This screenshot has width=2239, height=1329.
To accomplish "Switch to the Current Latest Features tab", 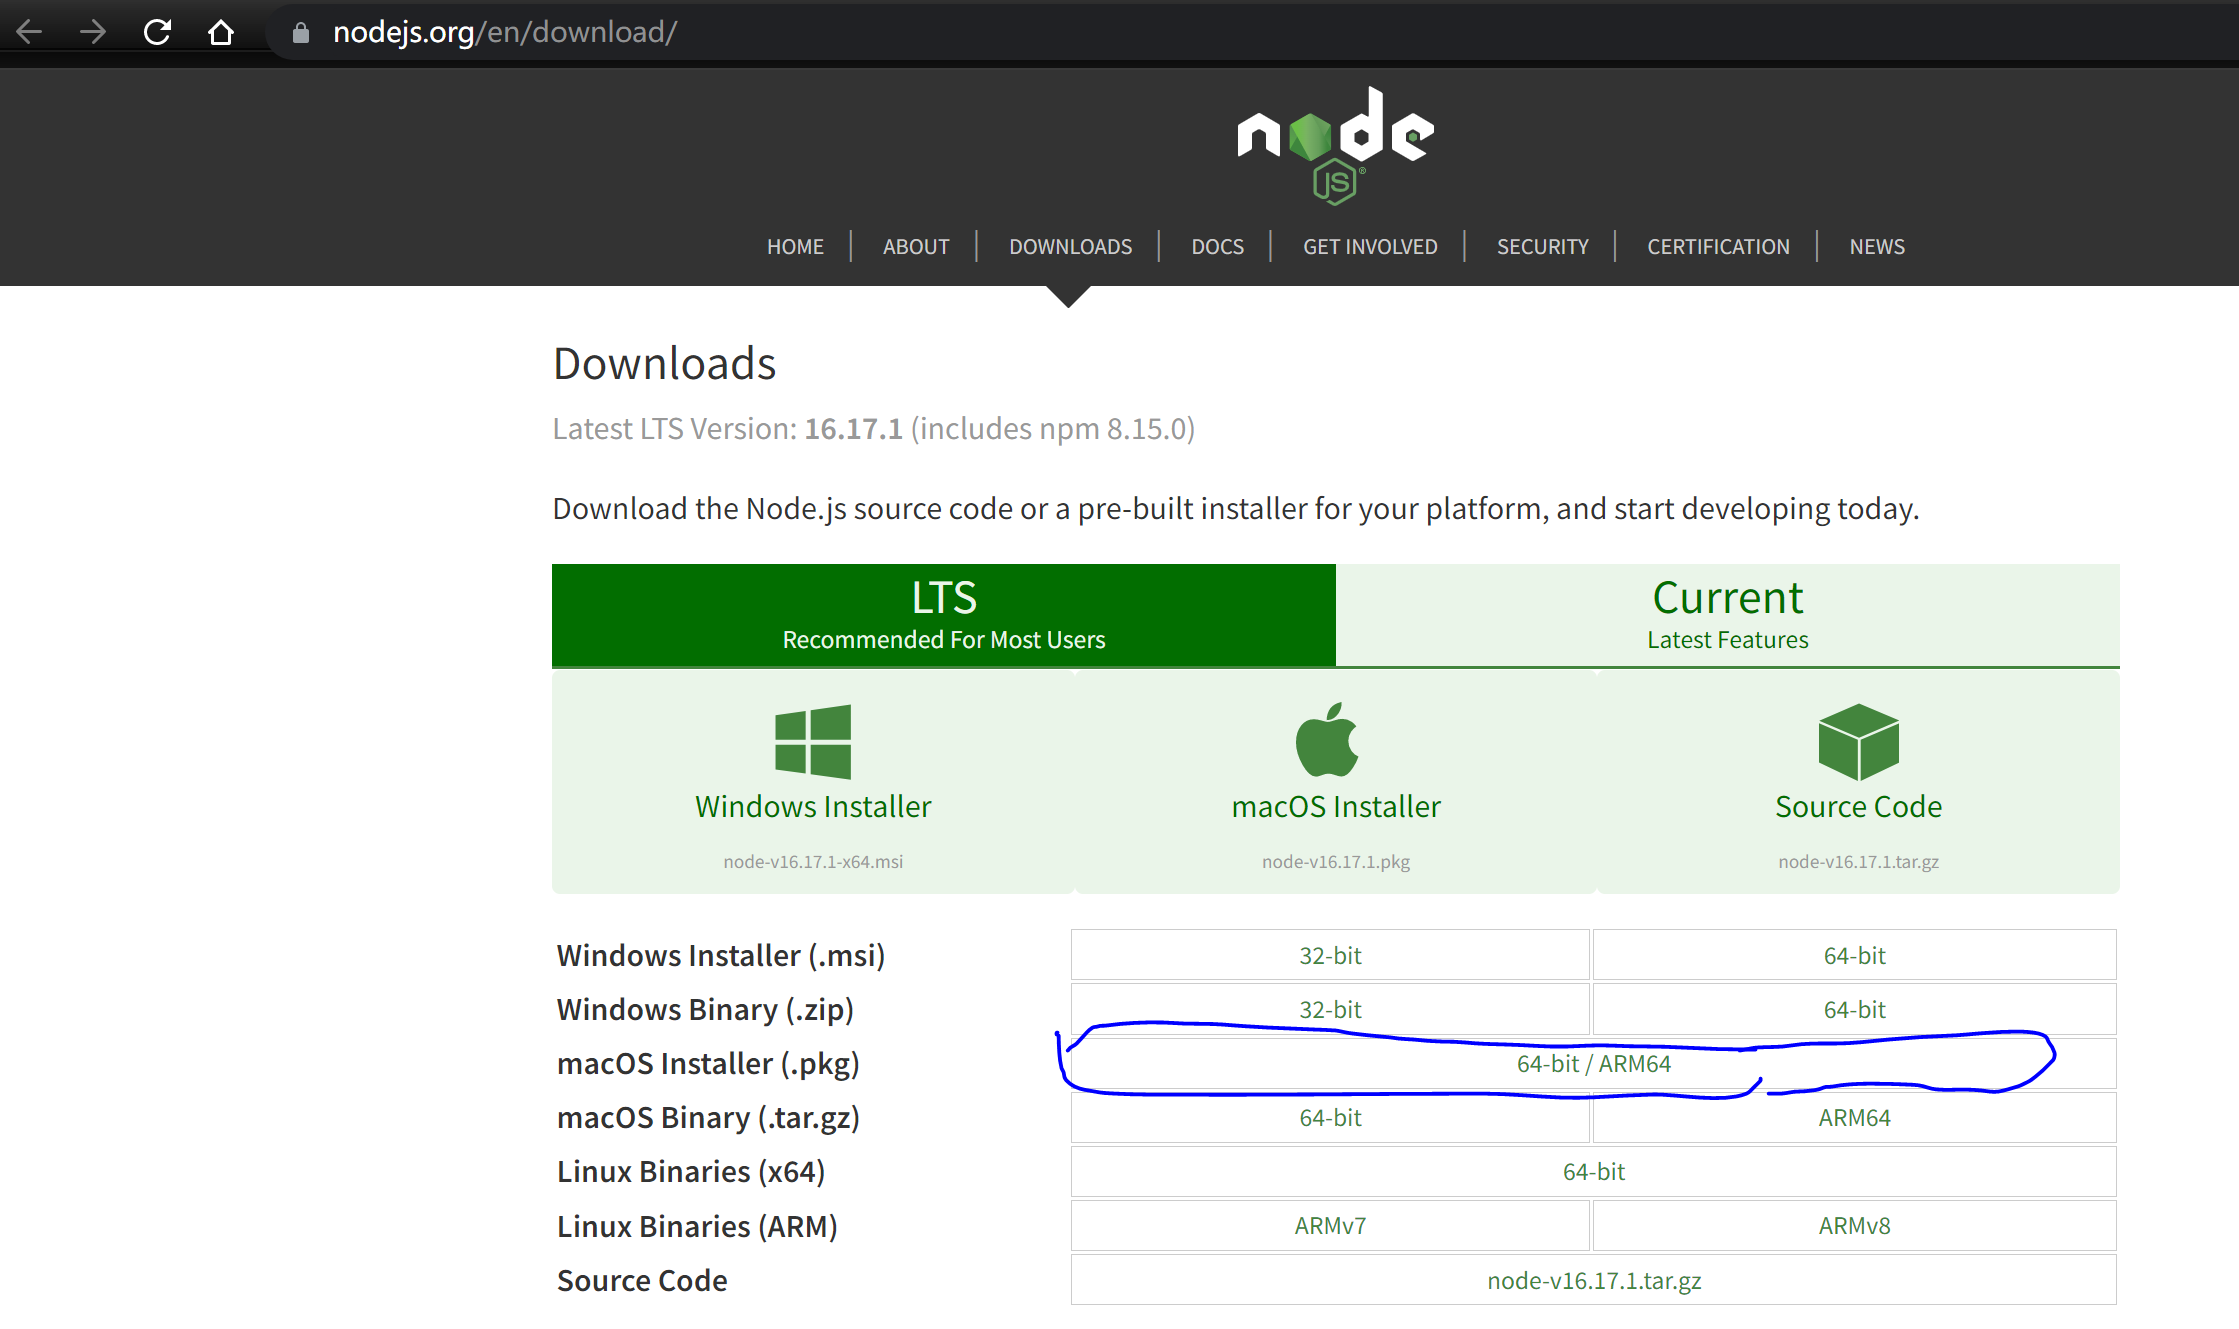I will pyautogui.click(x=1727, y=615).
